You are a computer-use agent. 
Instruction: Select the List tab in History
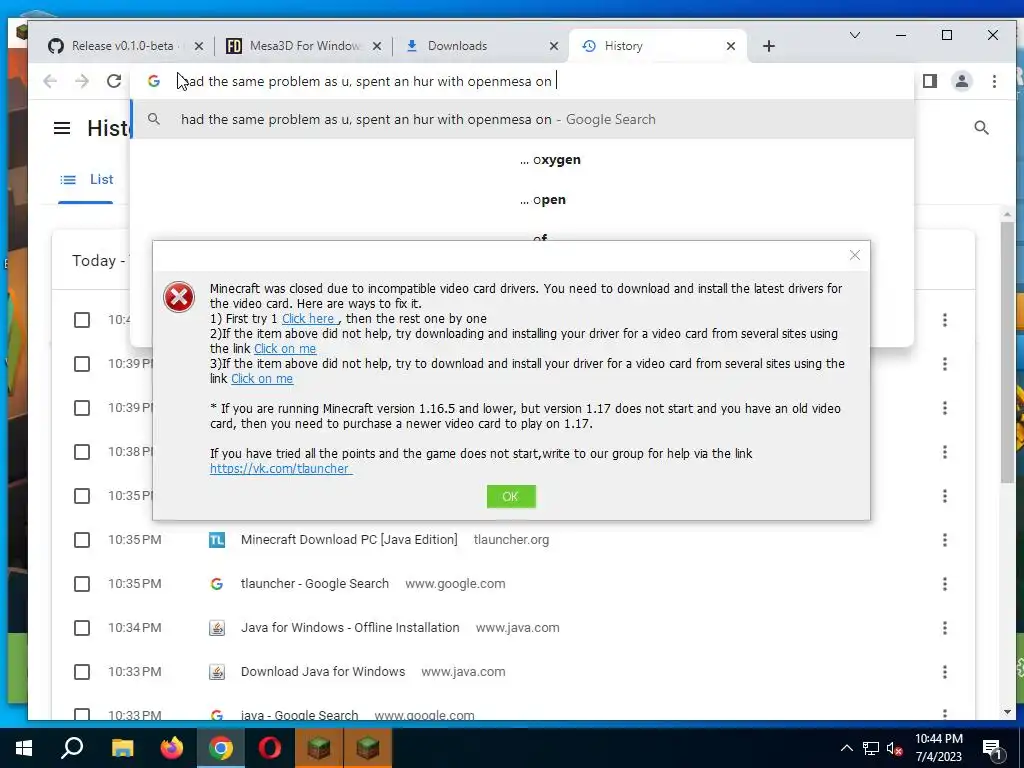(x=86, y=180)
